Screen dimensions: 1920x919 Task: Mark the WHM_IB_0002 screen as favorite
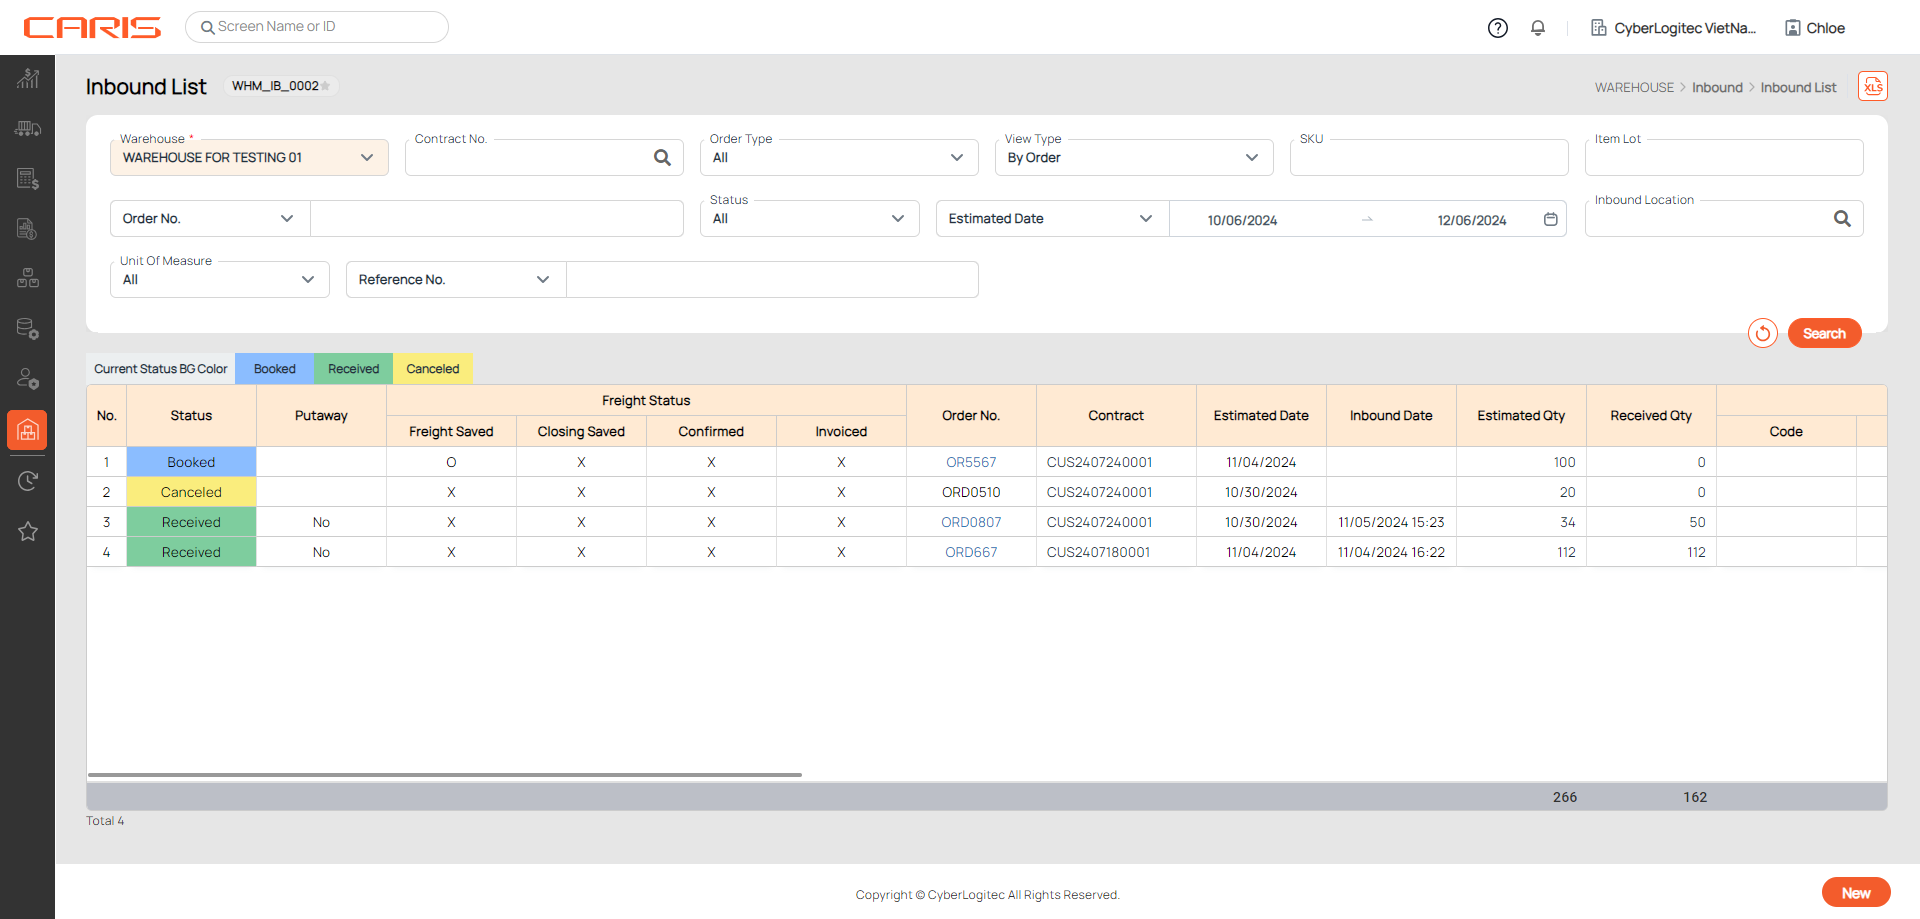(x=326, y=86)
